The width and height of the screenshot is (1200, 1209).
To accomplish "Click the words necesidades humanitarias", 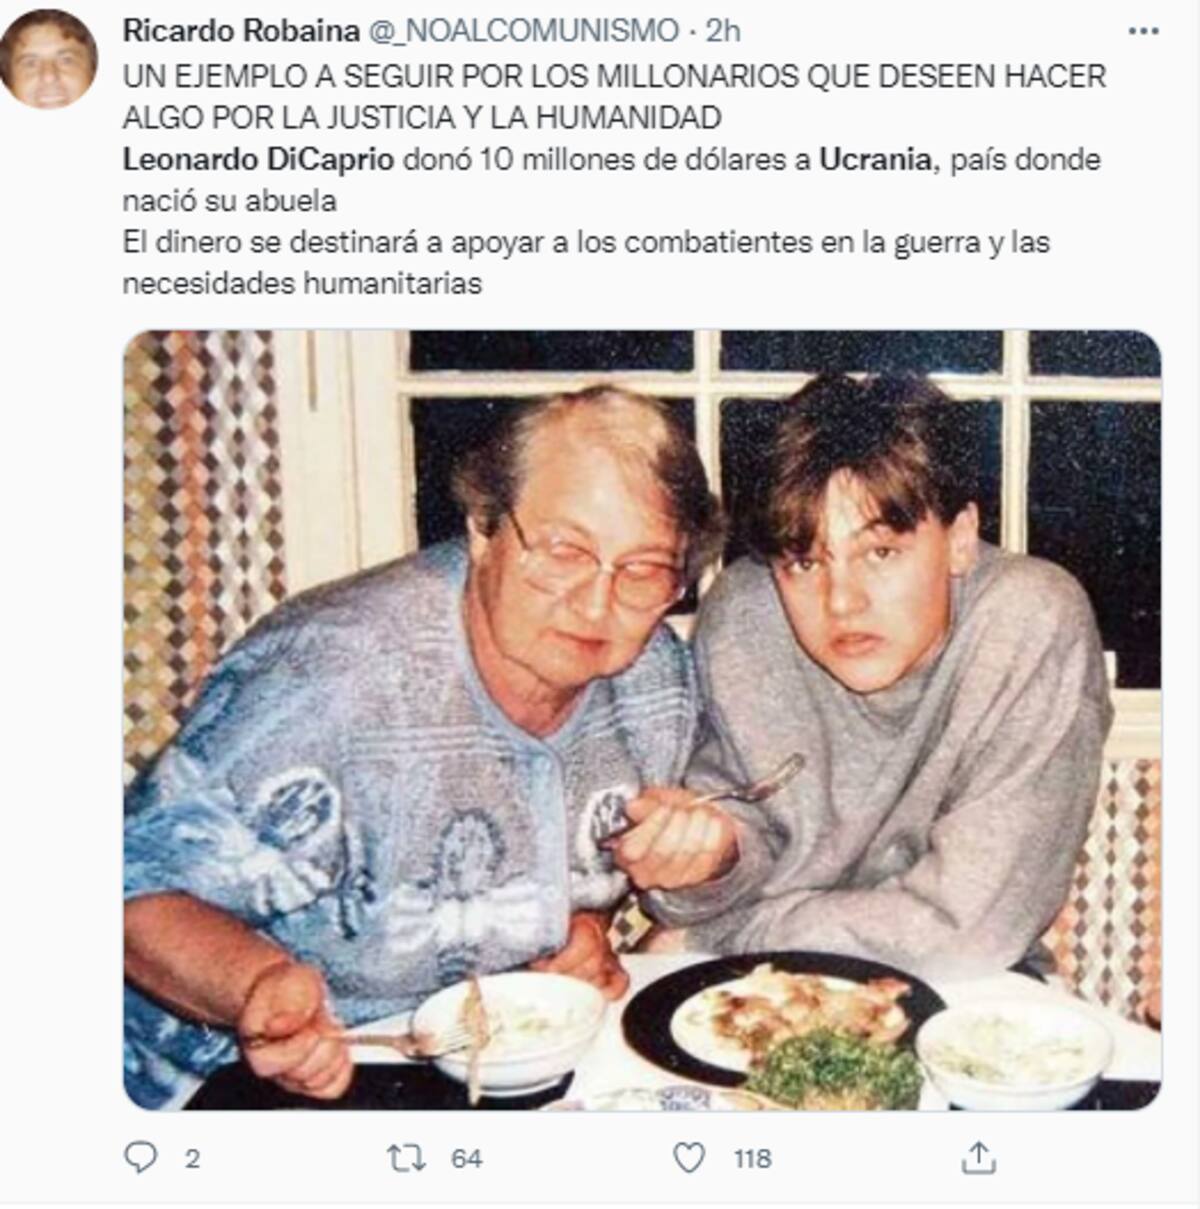I will [x=302, y=284].
